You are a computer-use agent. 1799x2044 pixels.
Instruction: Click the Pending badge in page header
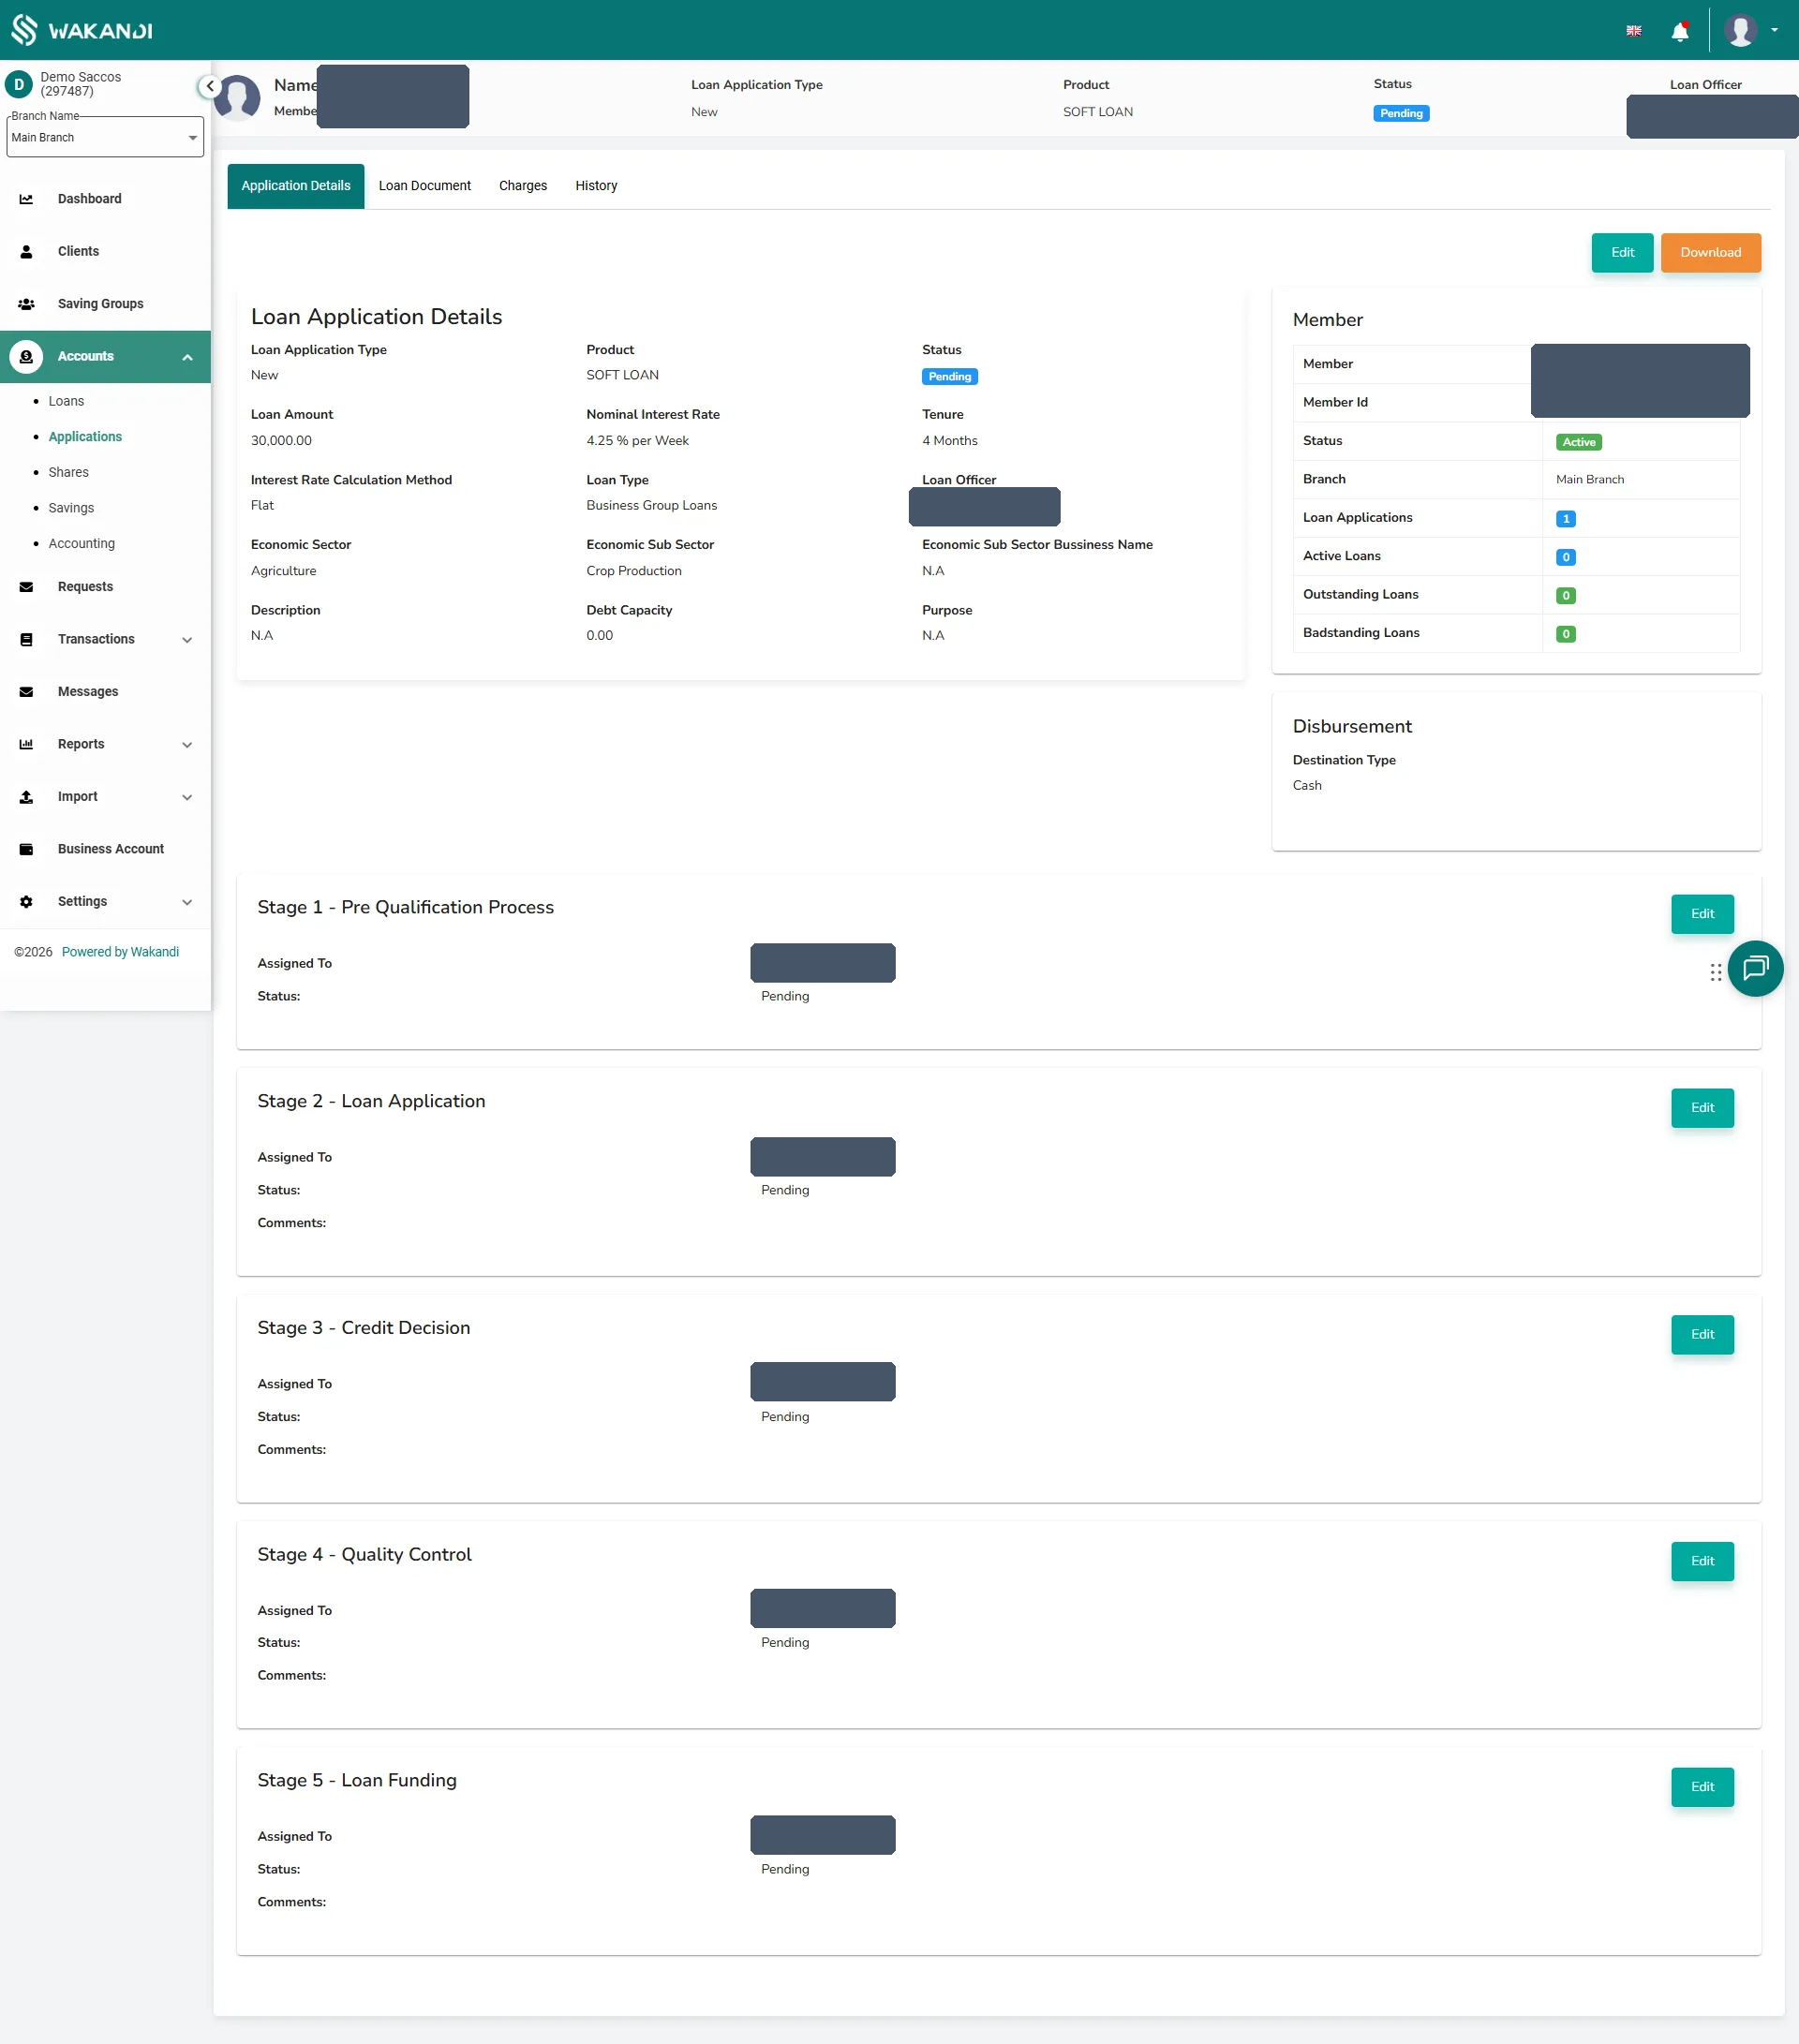(x=1401, y=114)
